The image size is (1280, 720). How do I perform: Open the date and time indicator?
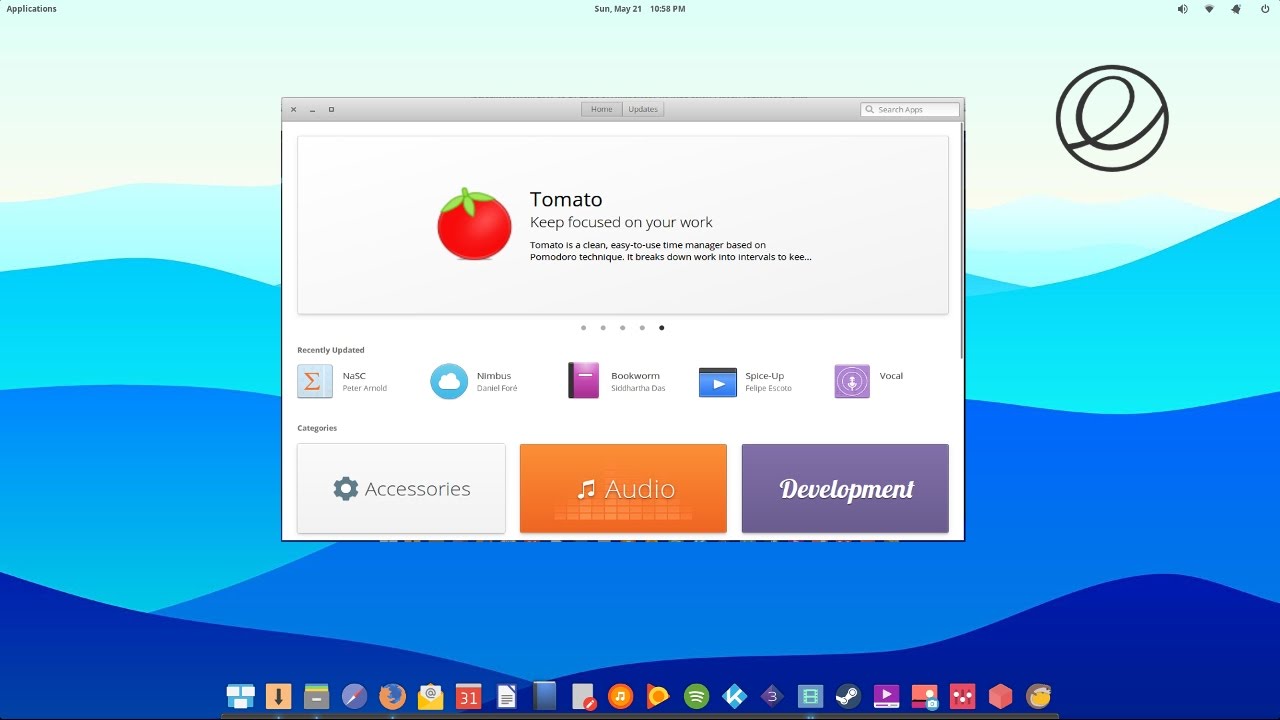click(640, 9)
